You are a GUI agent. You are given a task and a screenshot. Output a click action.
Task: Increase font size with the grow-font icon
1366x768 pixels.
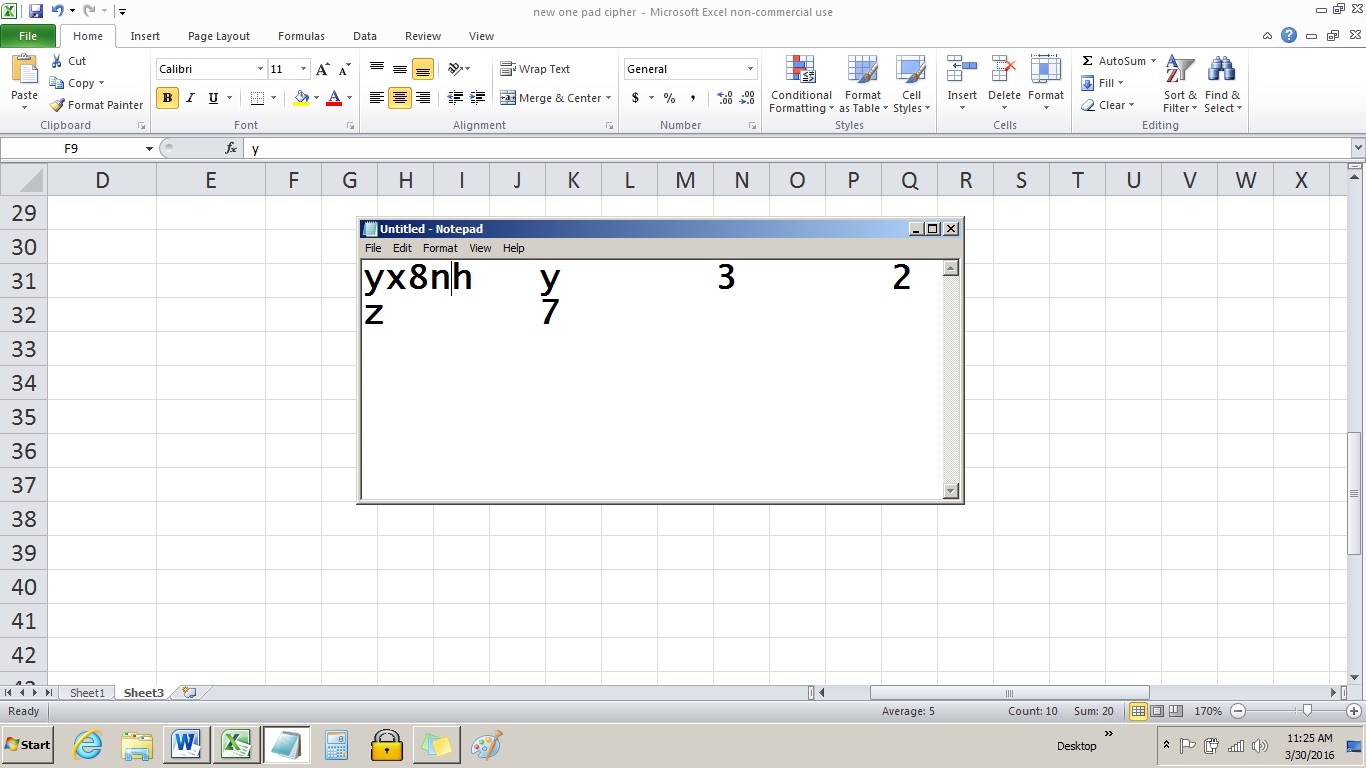(322, 69)
